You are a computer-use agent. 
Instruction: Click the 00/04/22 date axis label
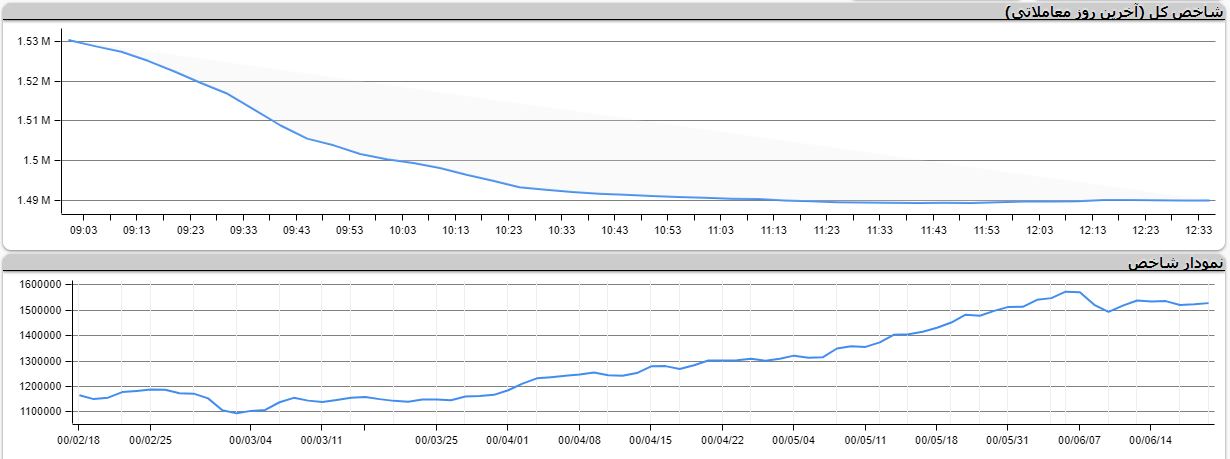pyautogui.click(x=722, y=439)
